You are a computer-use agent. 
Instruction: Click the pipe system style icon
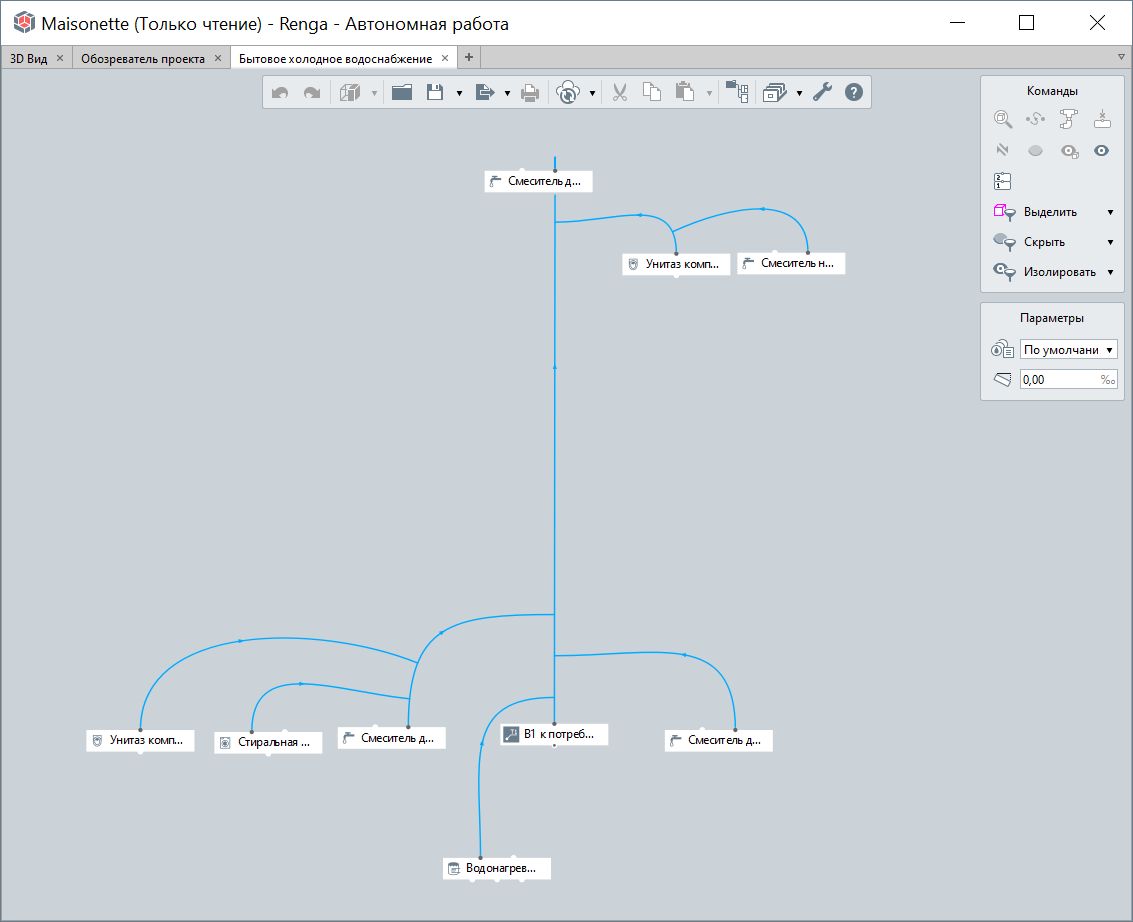pos(1002,350)
